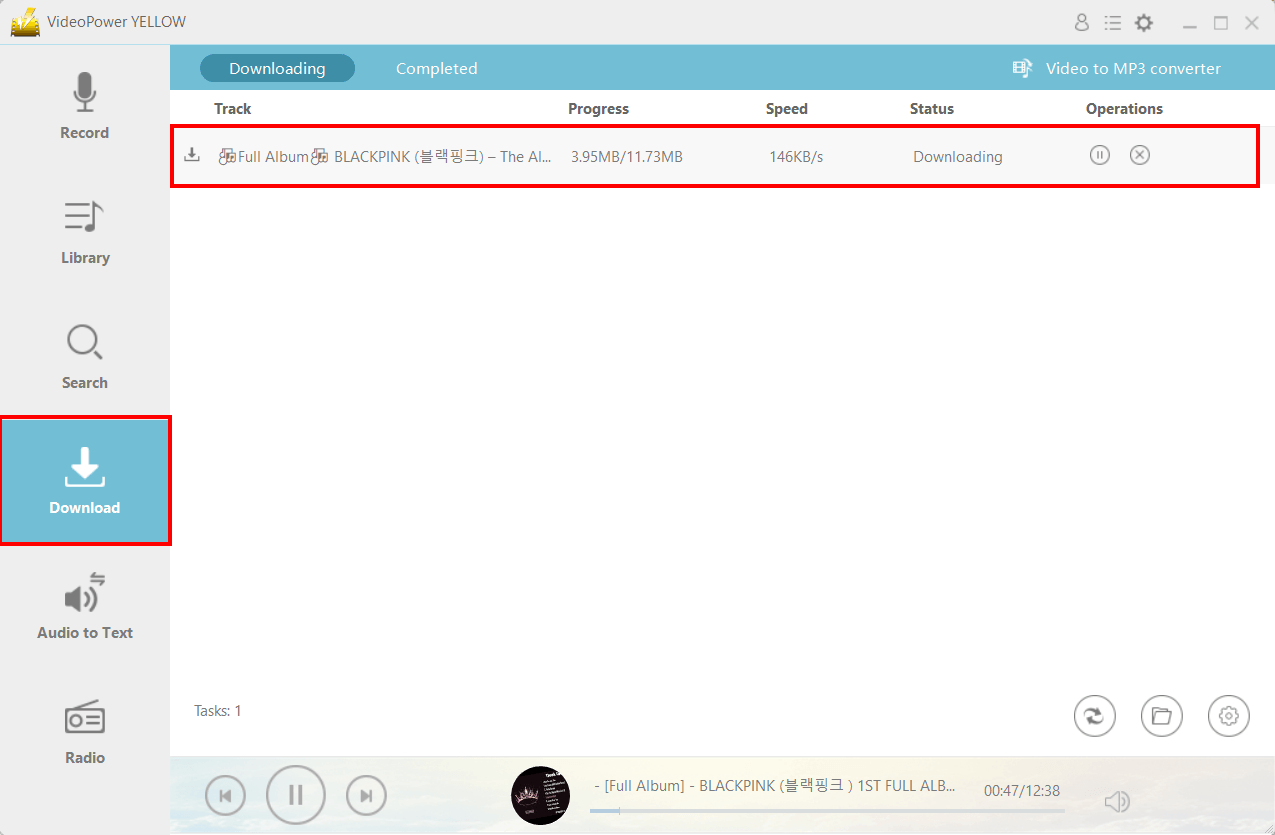The image size is (1275, 835).
Task: Click the now-playing BLACKPINK track title
Action: (x=774, y=786)
